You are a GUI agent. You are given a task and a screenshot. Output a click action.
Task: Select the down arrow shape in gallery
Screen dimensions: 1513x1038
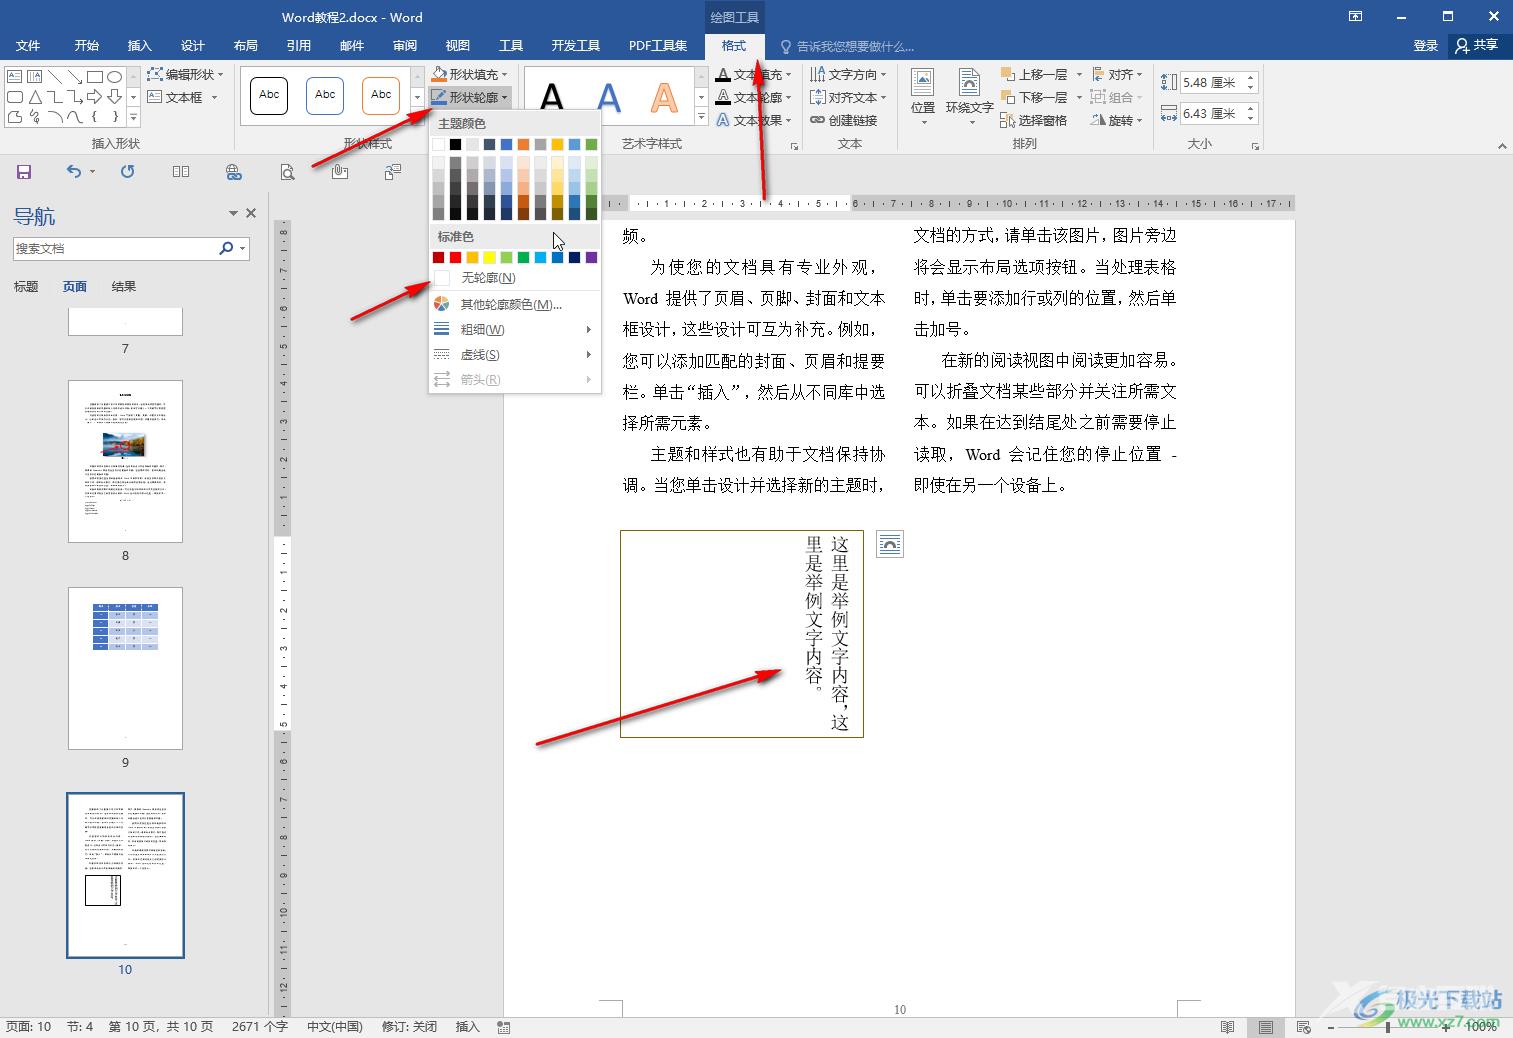point(115,97)
